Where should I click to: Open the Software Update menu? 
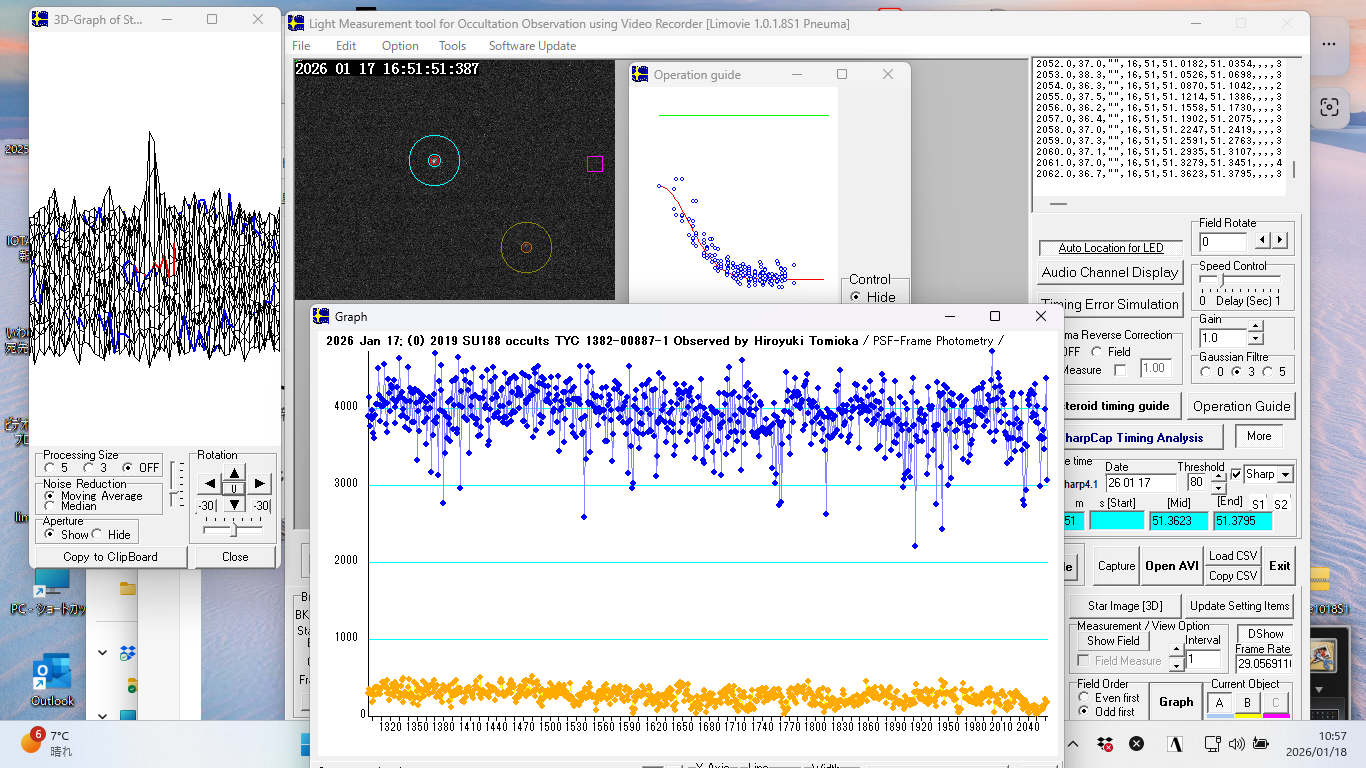click(532, 46)
